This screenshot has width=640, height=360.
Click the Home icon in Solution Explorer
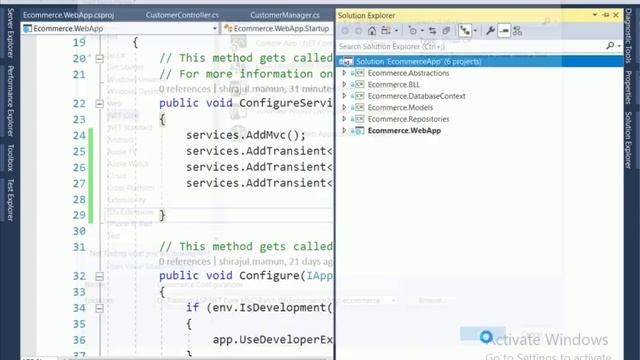(x=372, y=31)
